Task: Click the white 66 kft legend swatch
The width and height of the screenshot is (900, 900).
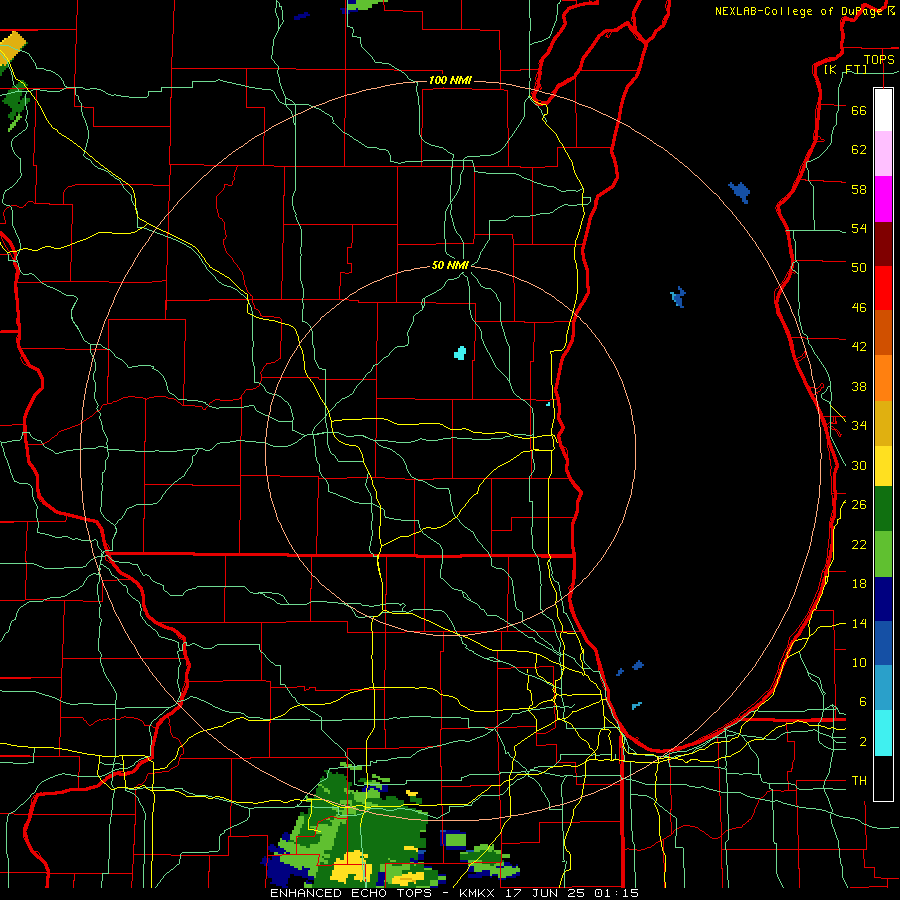Action: point(883,110)
